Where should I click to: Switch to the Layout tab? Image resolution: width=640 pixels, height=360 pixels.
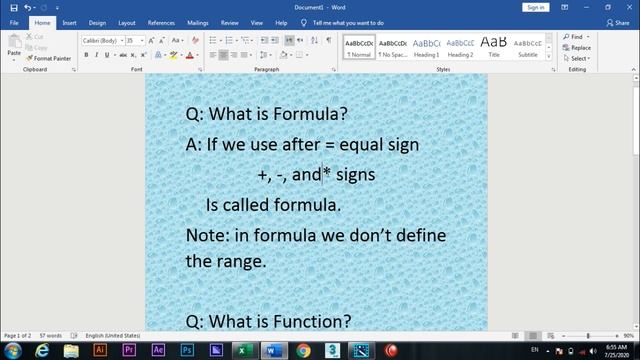click(x=127, y=23)
